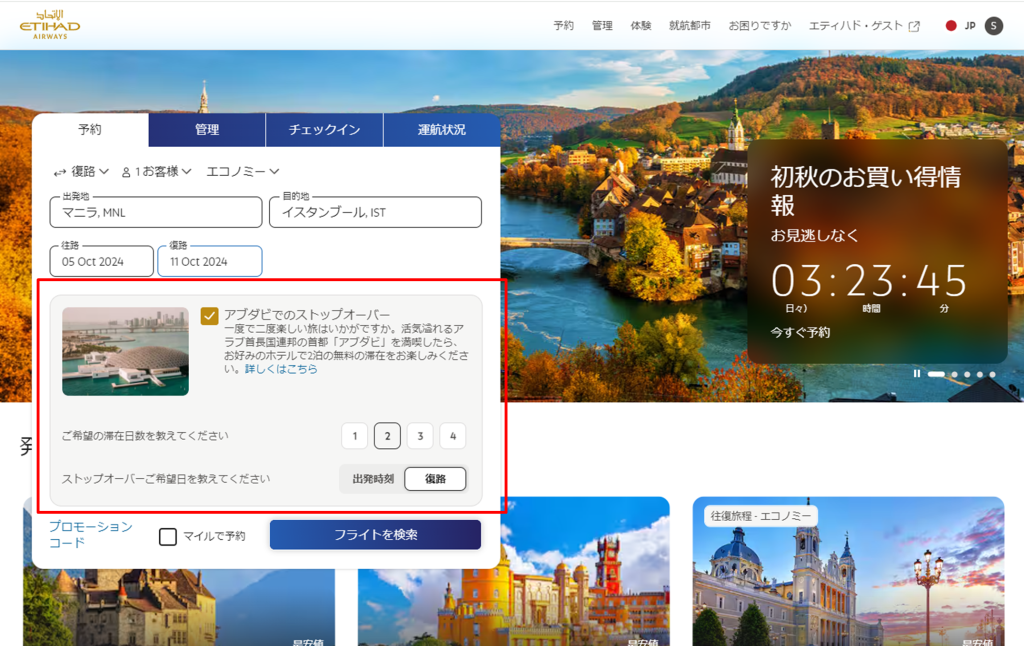
Task: Open the 詳しくはこちら link
Action: [281, 369]
